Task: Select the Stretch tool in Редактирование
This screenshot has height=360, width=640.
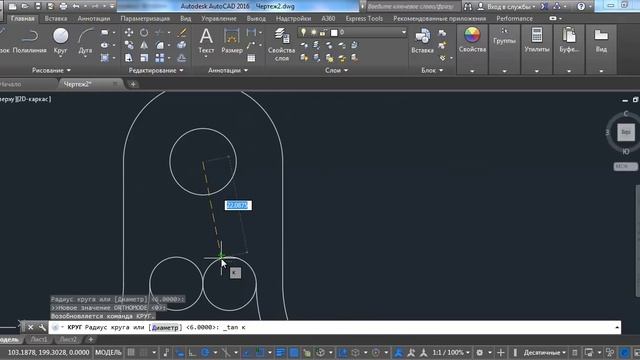Action: pyautogui.click(x=129, y=58)
